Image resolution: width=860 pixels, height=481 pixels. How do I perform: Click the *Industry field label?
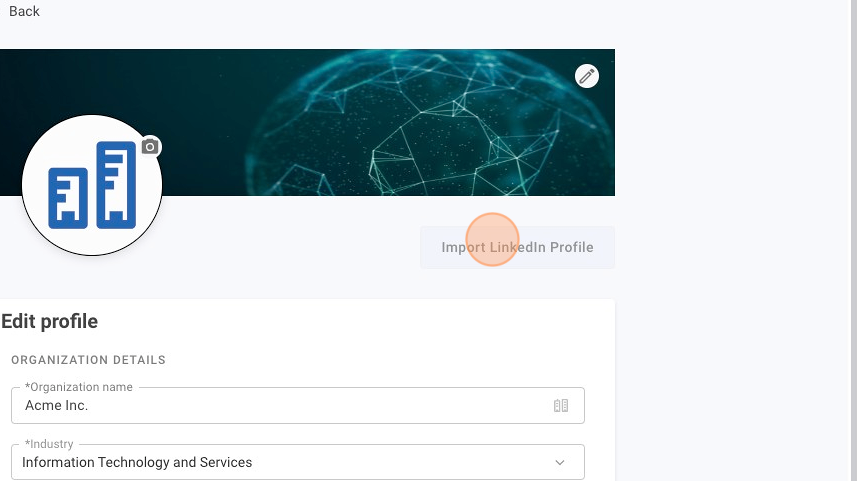tap(50, 444)
